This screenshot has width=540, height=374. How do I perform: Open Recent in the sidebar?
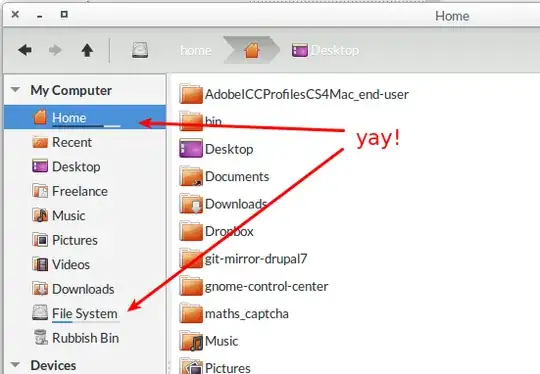pyautogui.click(x=72, y=142)
